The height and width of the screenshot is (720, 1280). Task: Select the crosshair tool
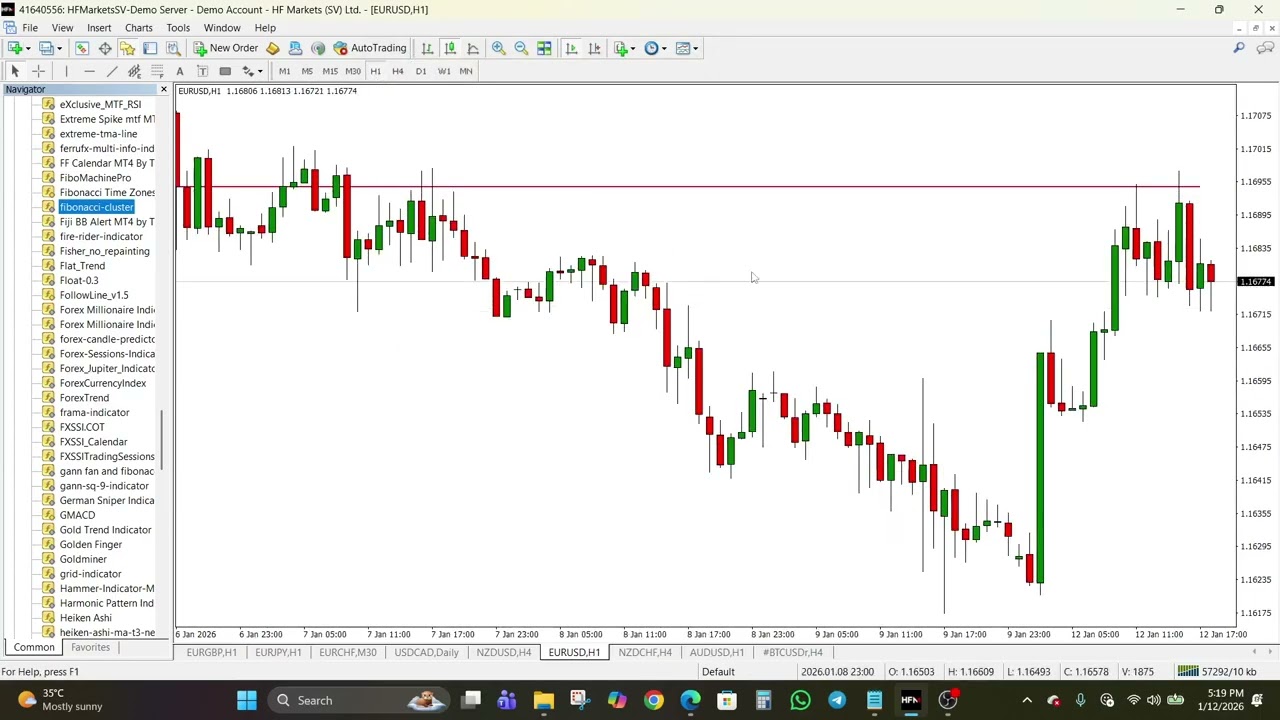[38, 71]
